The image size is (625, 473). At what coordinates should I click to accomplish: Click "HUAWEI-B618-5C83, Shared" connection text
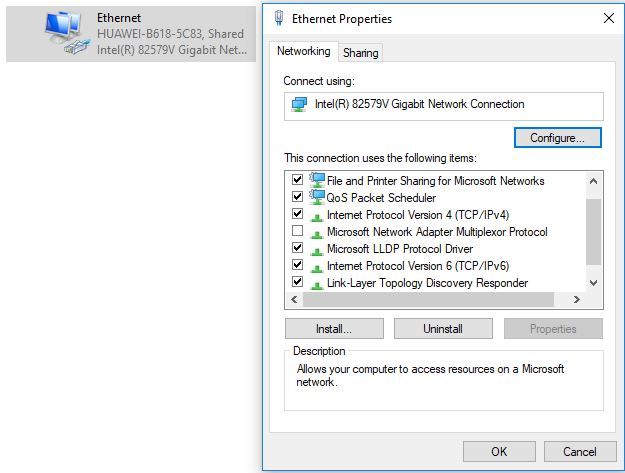pos(170,34)
